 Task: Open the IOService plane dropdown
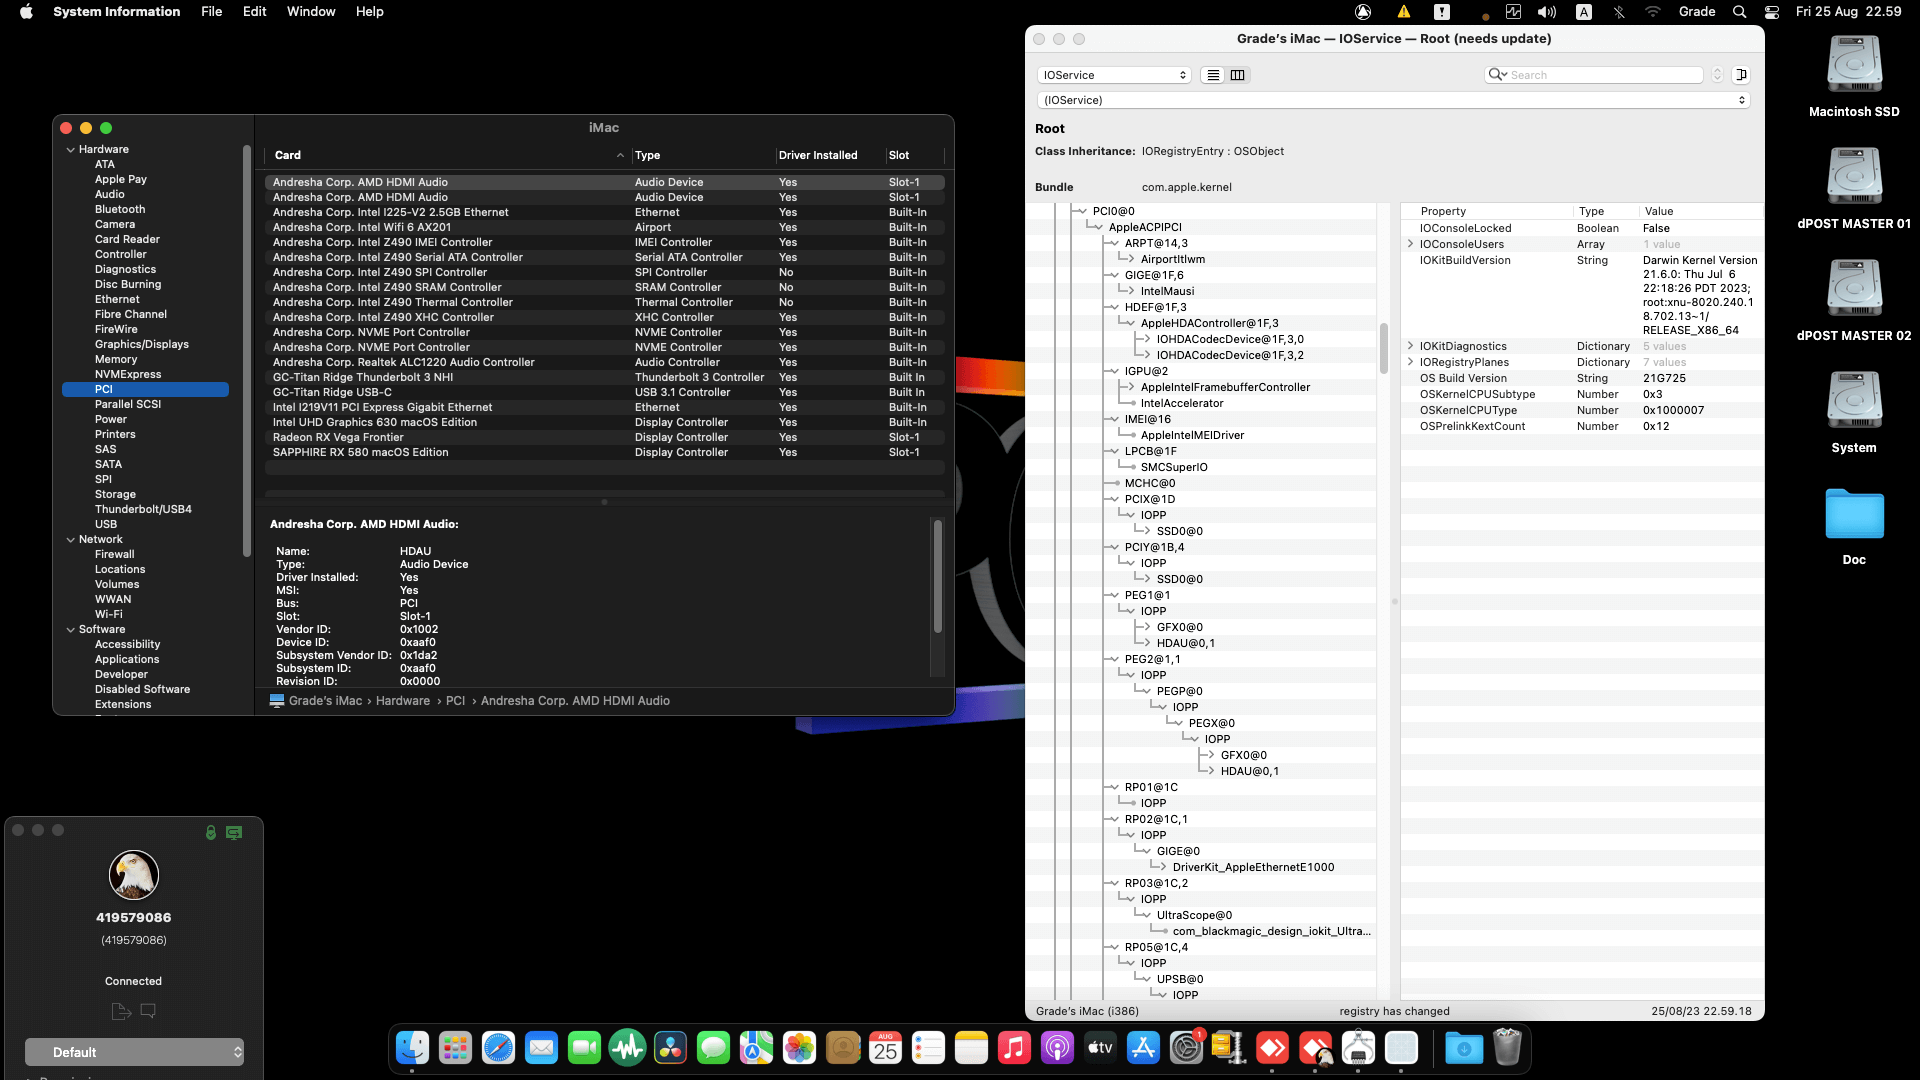[x=1114, y=75]
